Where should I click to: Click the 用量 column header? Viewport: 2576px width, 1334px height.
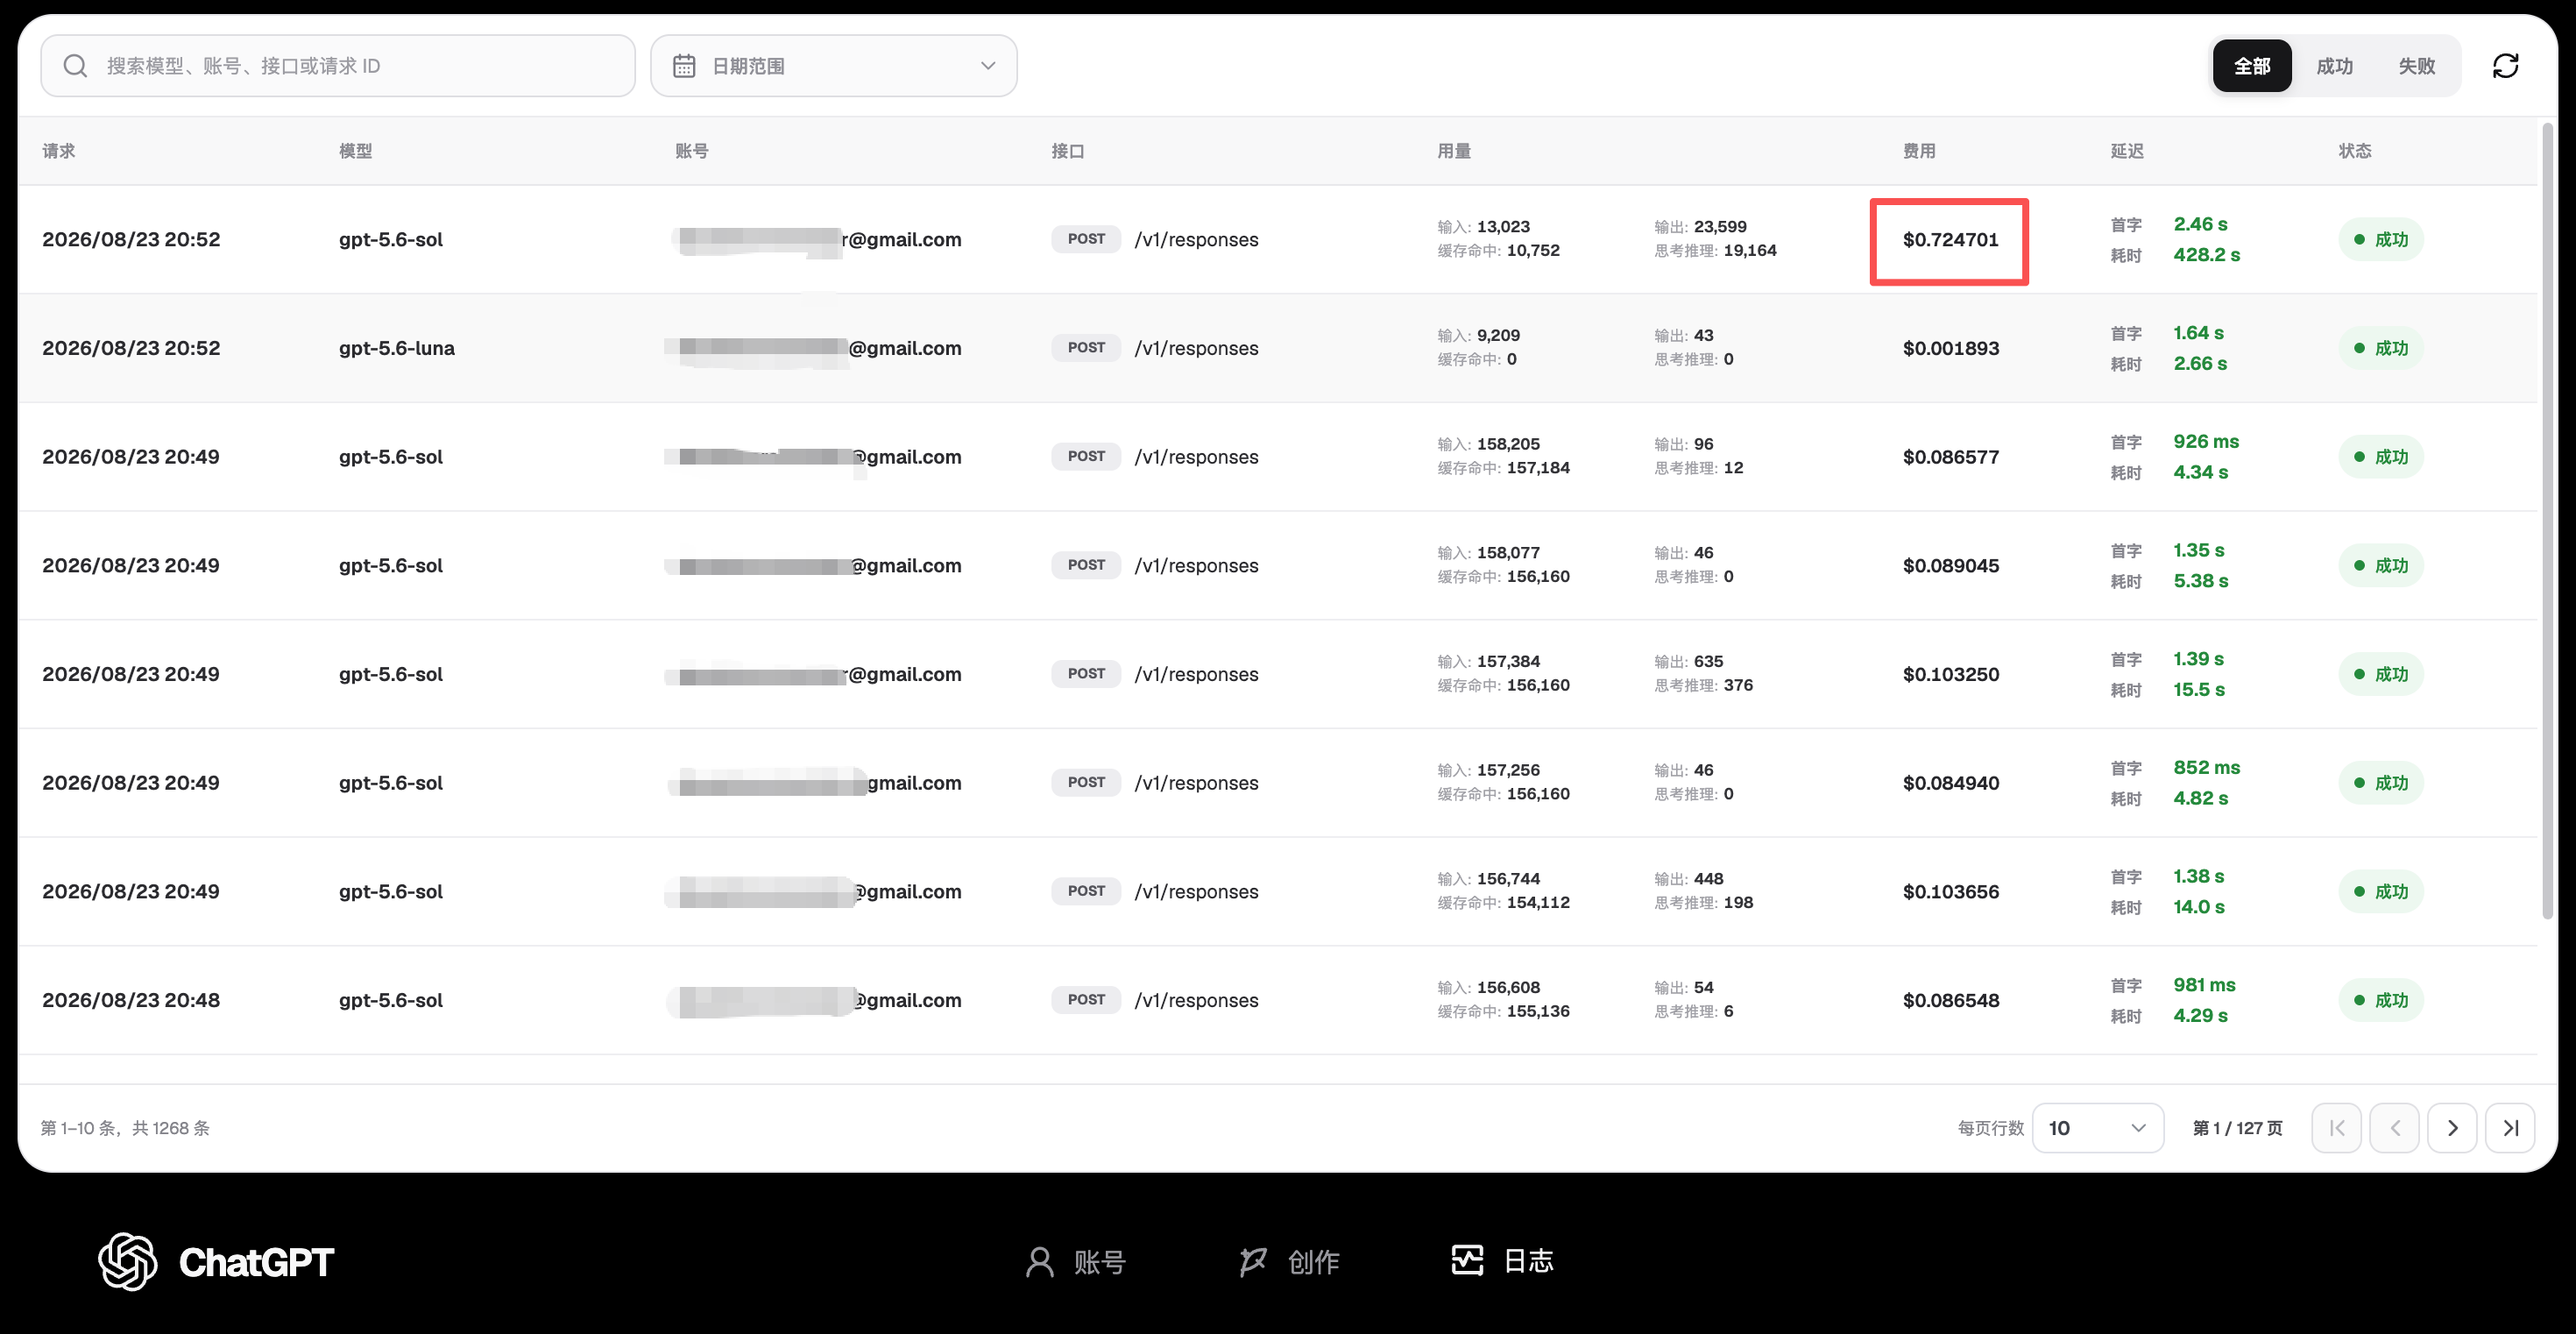(x=1453, y=151)
